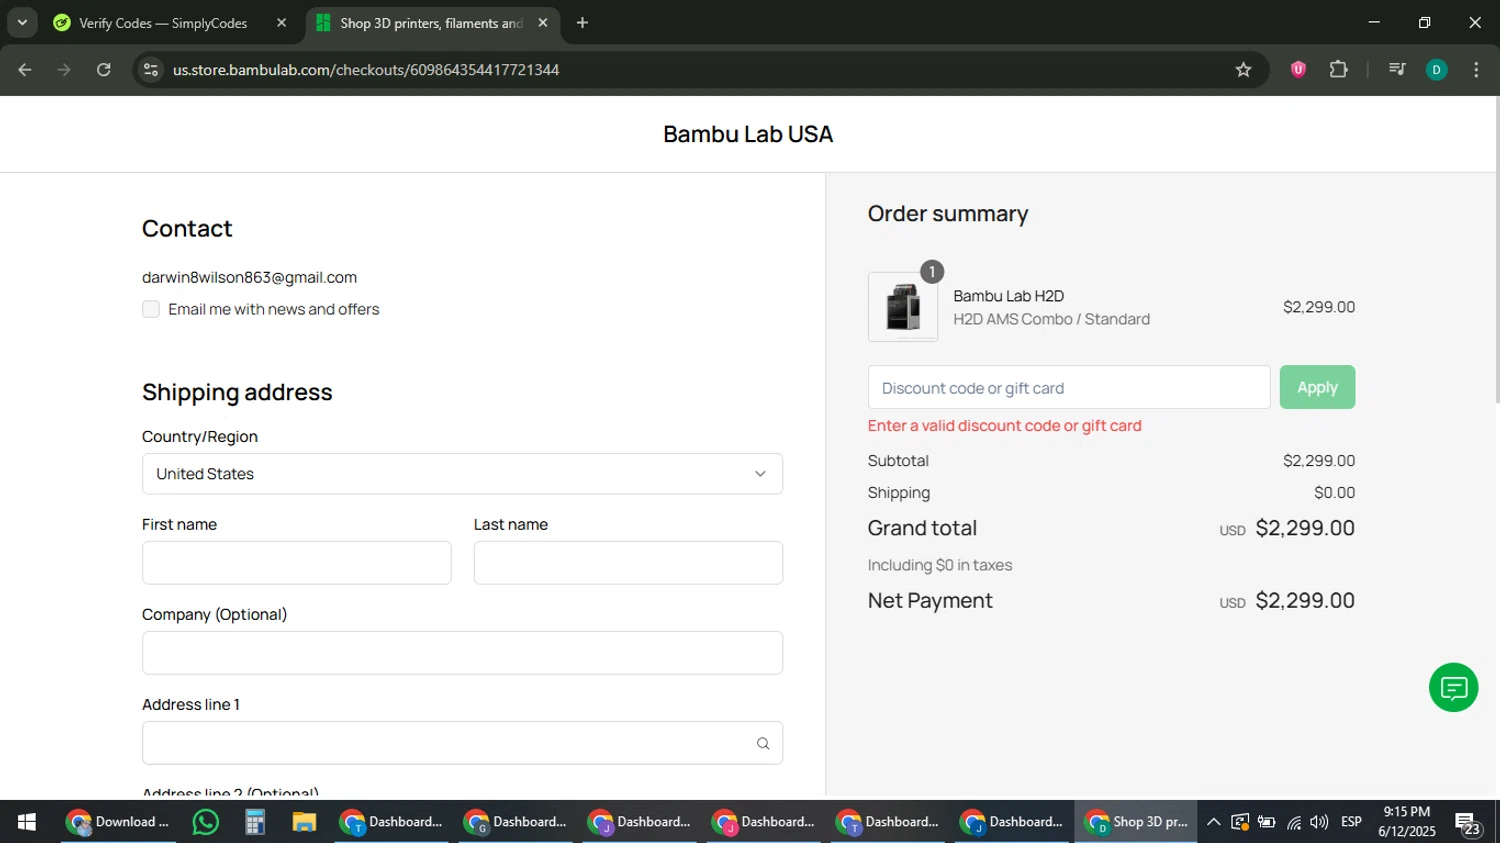
Task: Open the media control icon in toolbar
Action: coord(1397,70)
